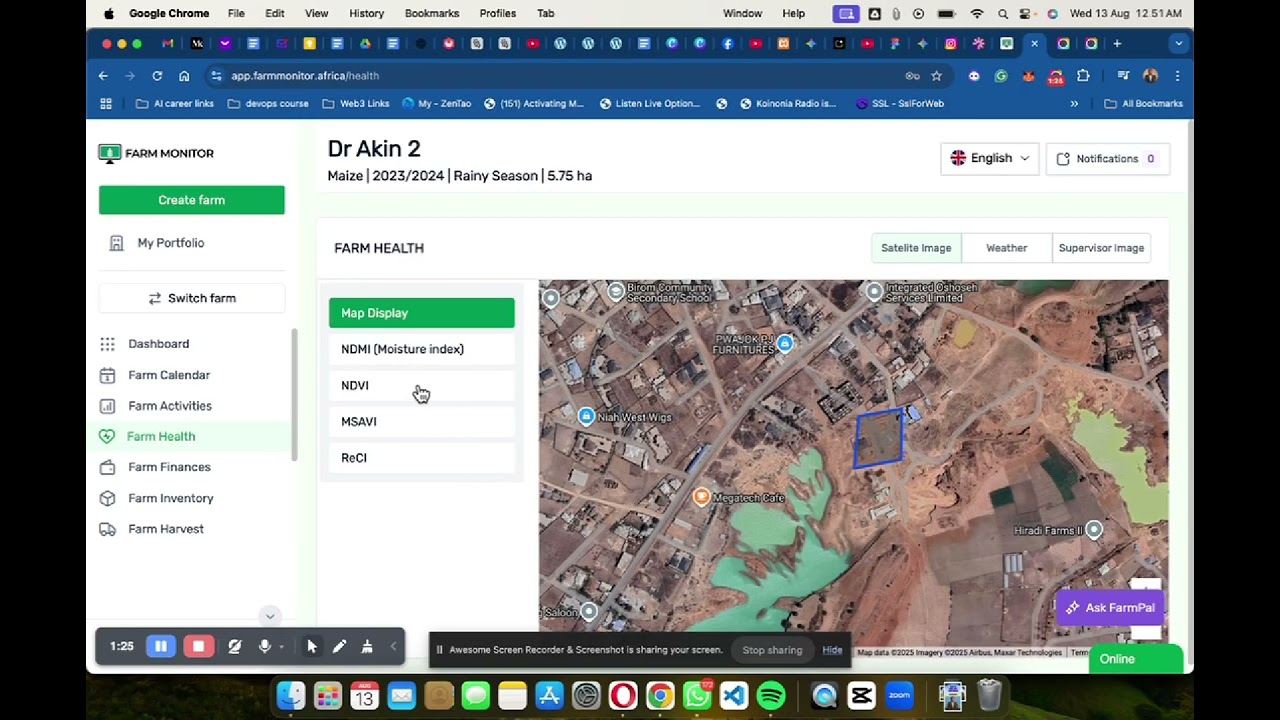Viewport: 1280px width, 720px height.
Task: Open microphone options dropdown arrow in recorder
Action: pyautogui.click(x=282, y=647)
